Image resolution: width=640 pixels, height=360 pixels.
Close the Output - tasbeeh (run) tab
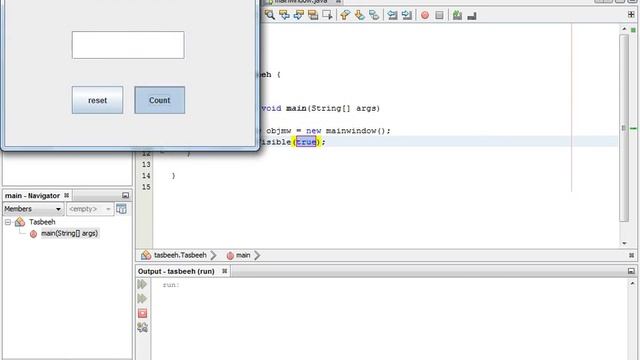pos(224,271)
